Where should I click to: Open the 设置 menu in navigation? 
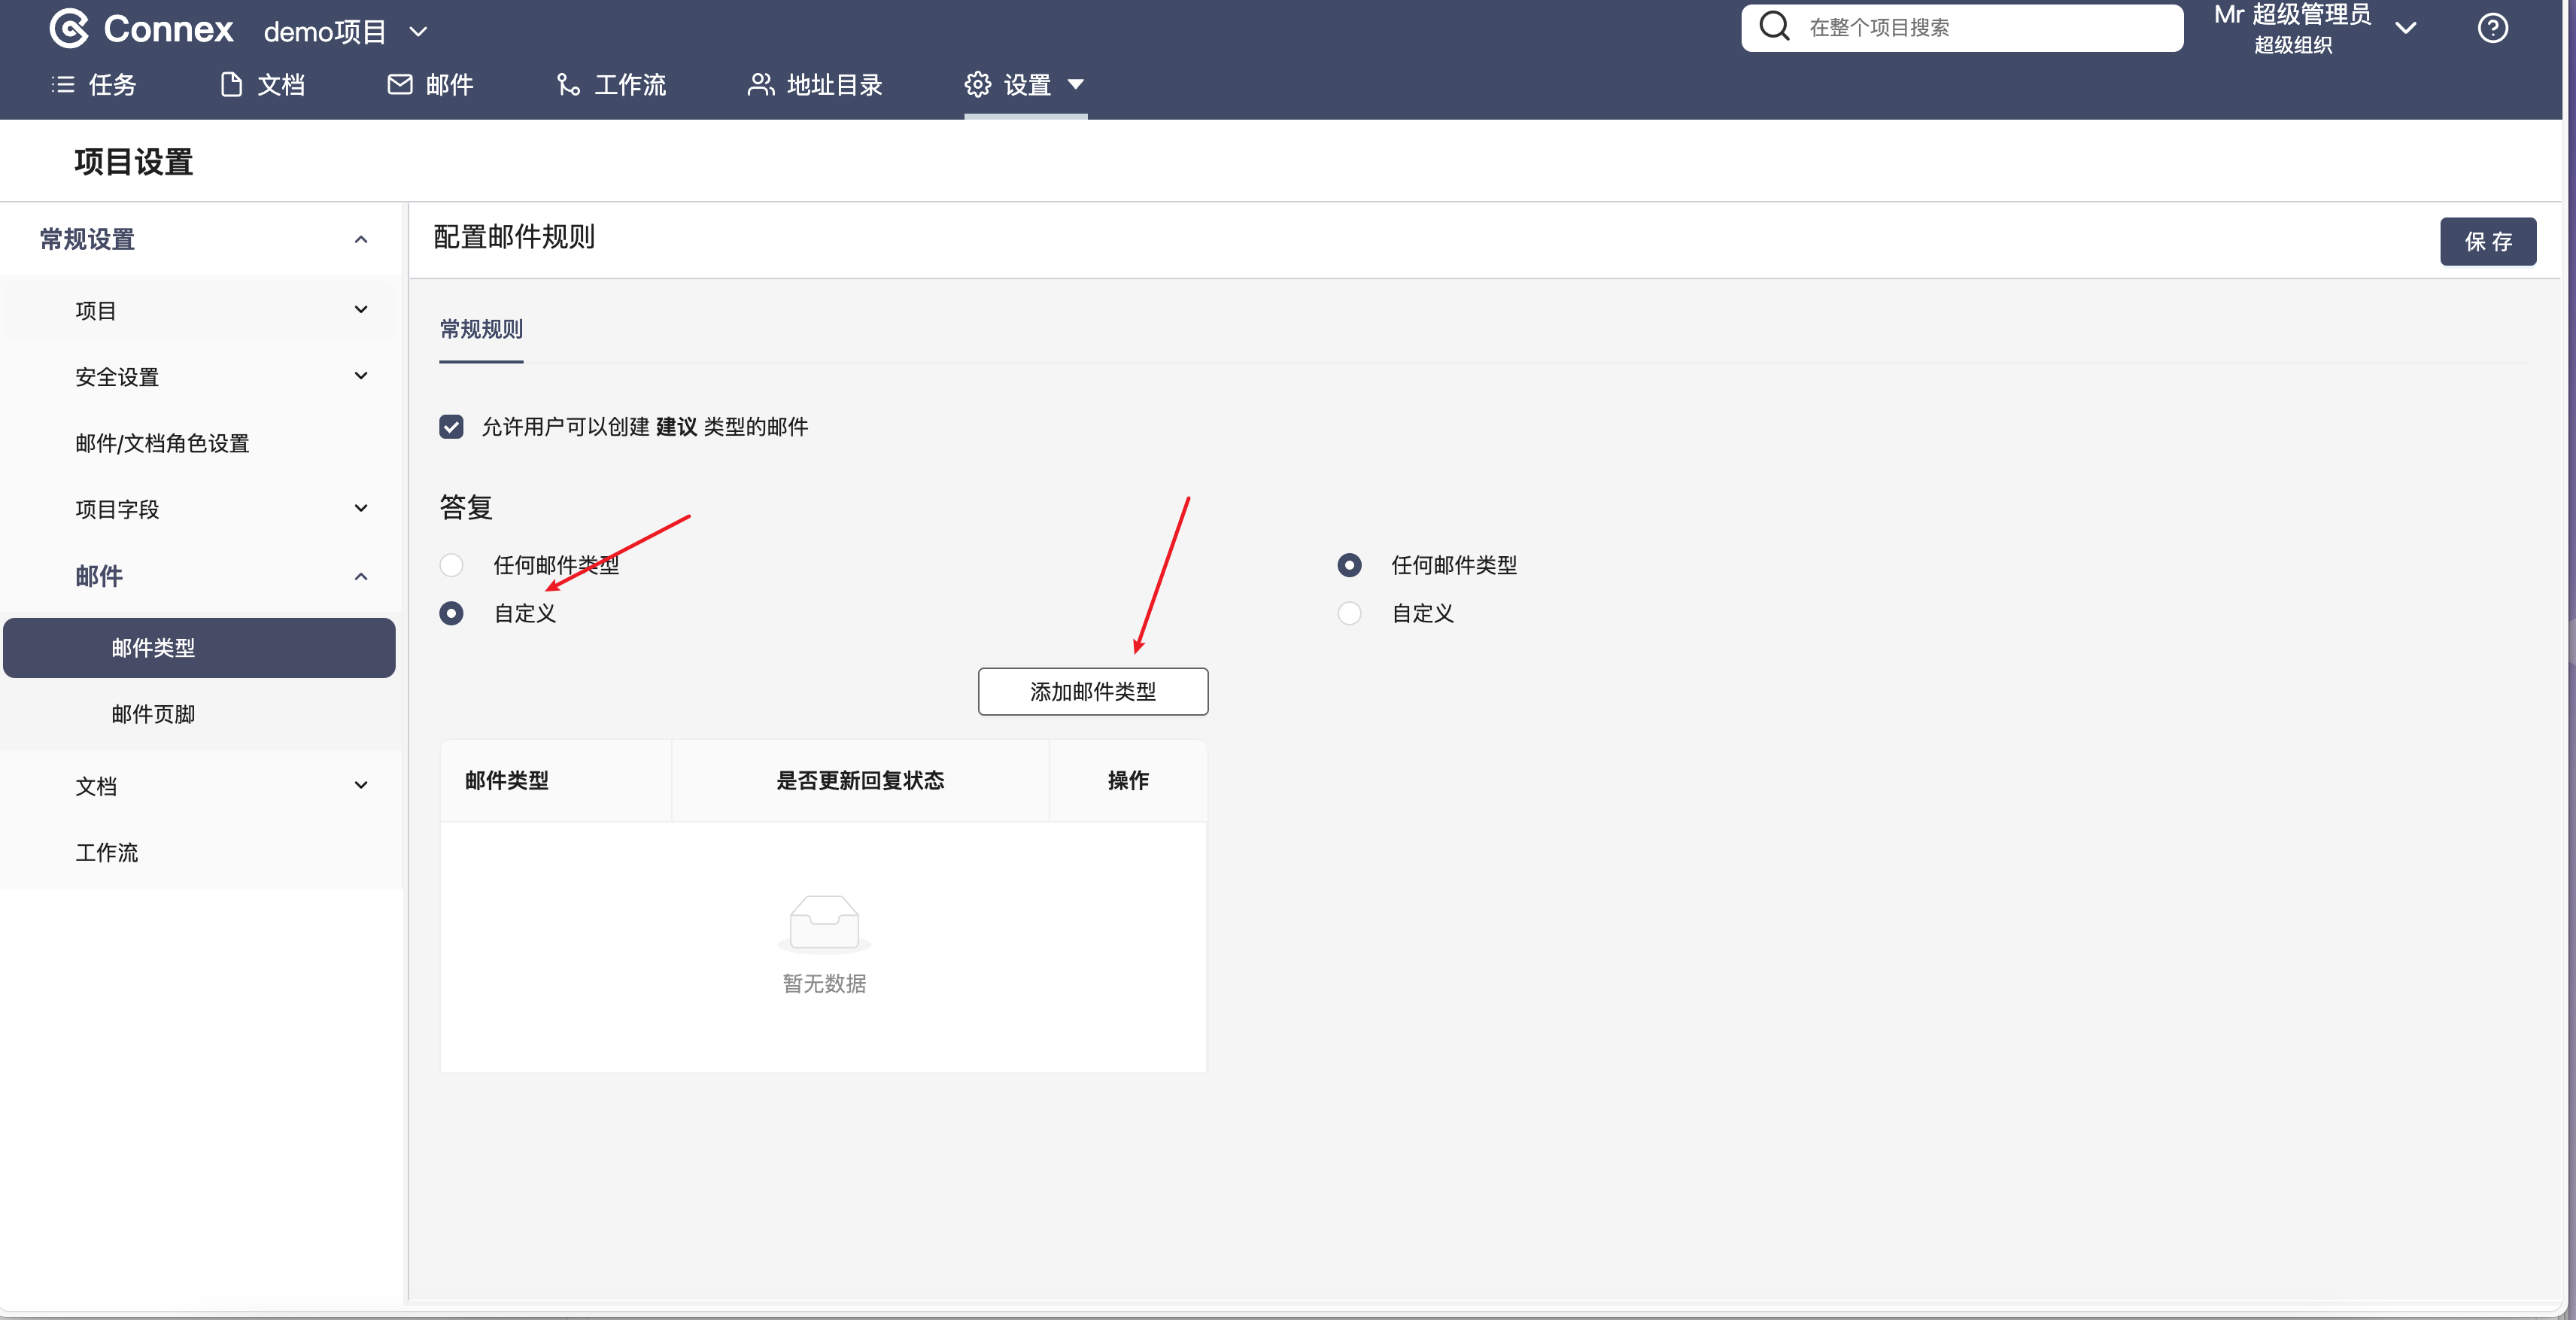[1025, 85]
